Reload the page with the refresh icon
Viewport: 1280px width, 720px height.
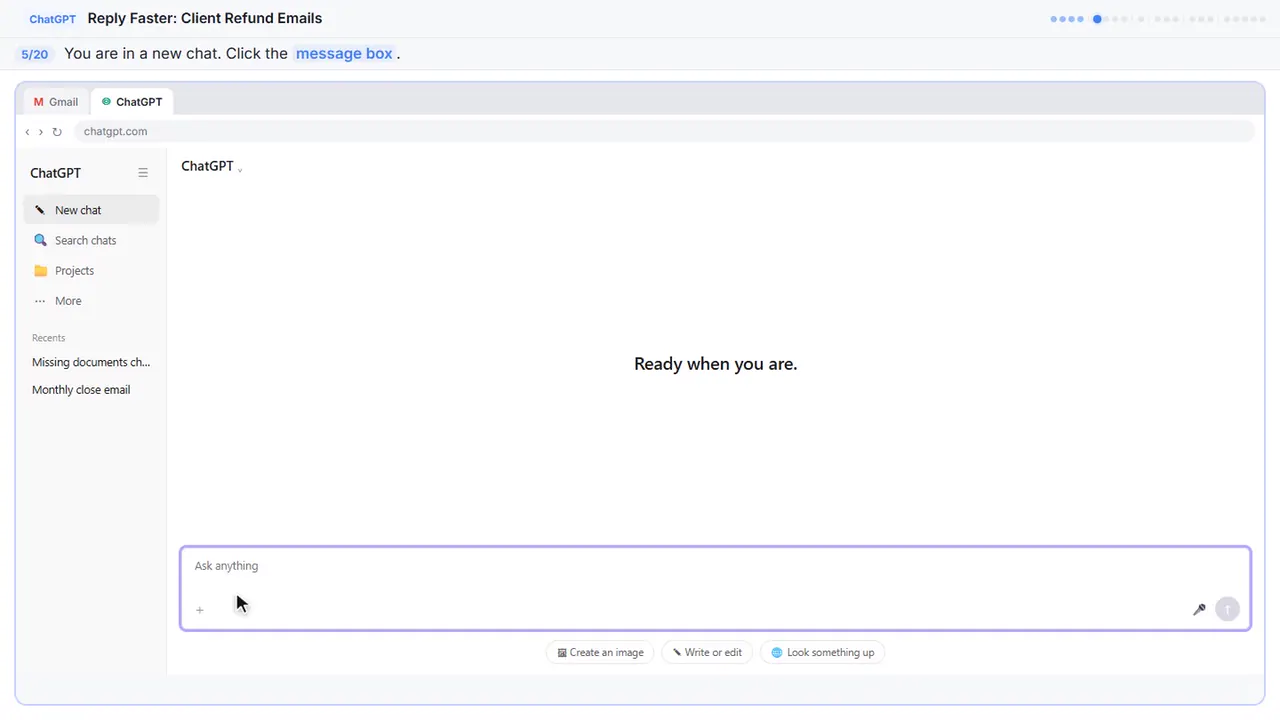tap(57, 132)
